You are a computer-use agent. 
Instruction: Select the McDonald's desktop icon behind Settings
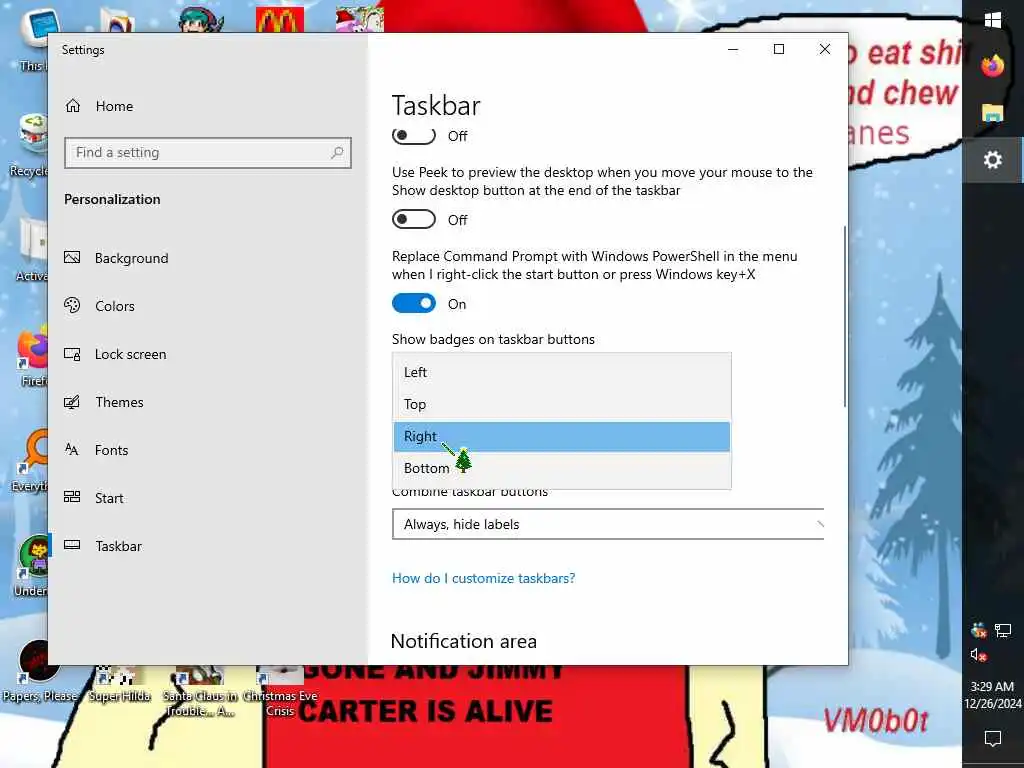[x=280, y=20]
